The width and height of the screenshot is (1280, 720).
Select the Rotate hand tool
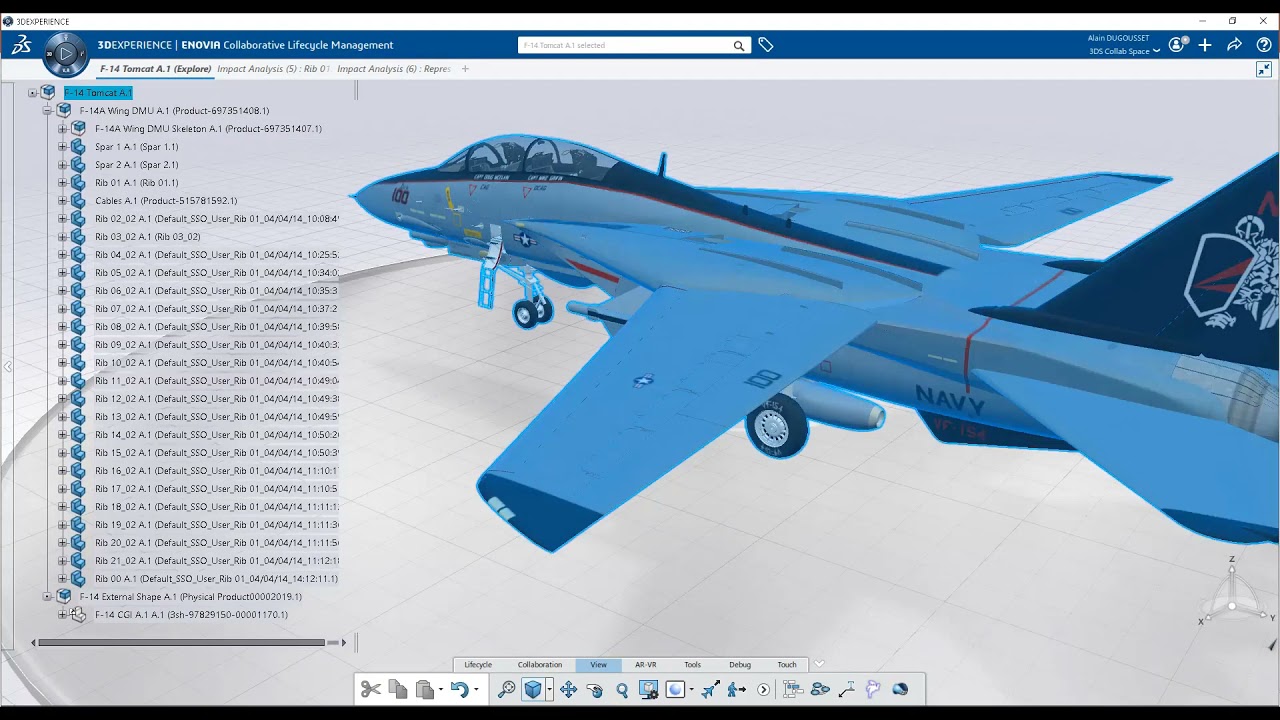[x=595, y=689]
